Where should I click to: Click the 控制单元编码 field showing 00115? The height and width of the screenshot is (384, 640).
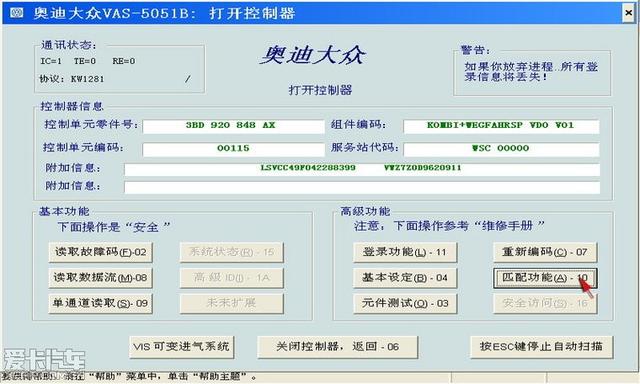233,149
